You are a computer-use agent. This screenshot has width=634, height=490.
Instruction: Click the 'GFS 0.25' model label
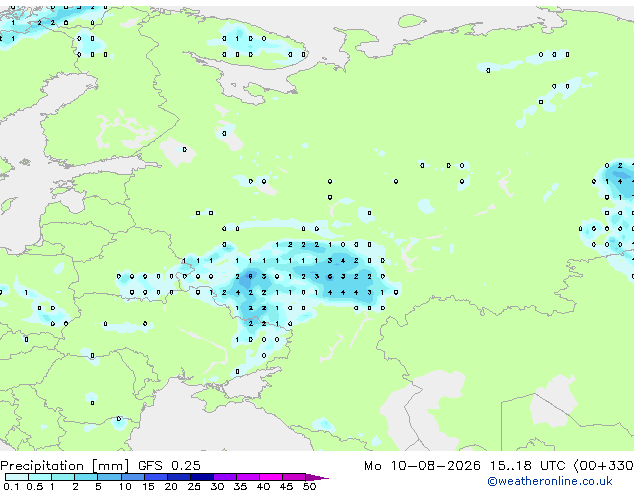pos(169,466)
